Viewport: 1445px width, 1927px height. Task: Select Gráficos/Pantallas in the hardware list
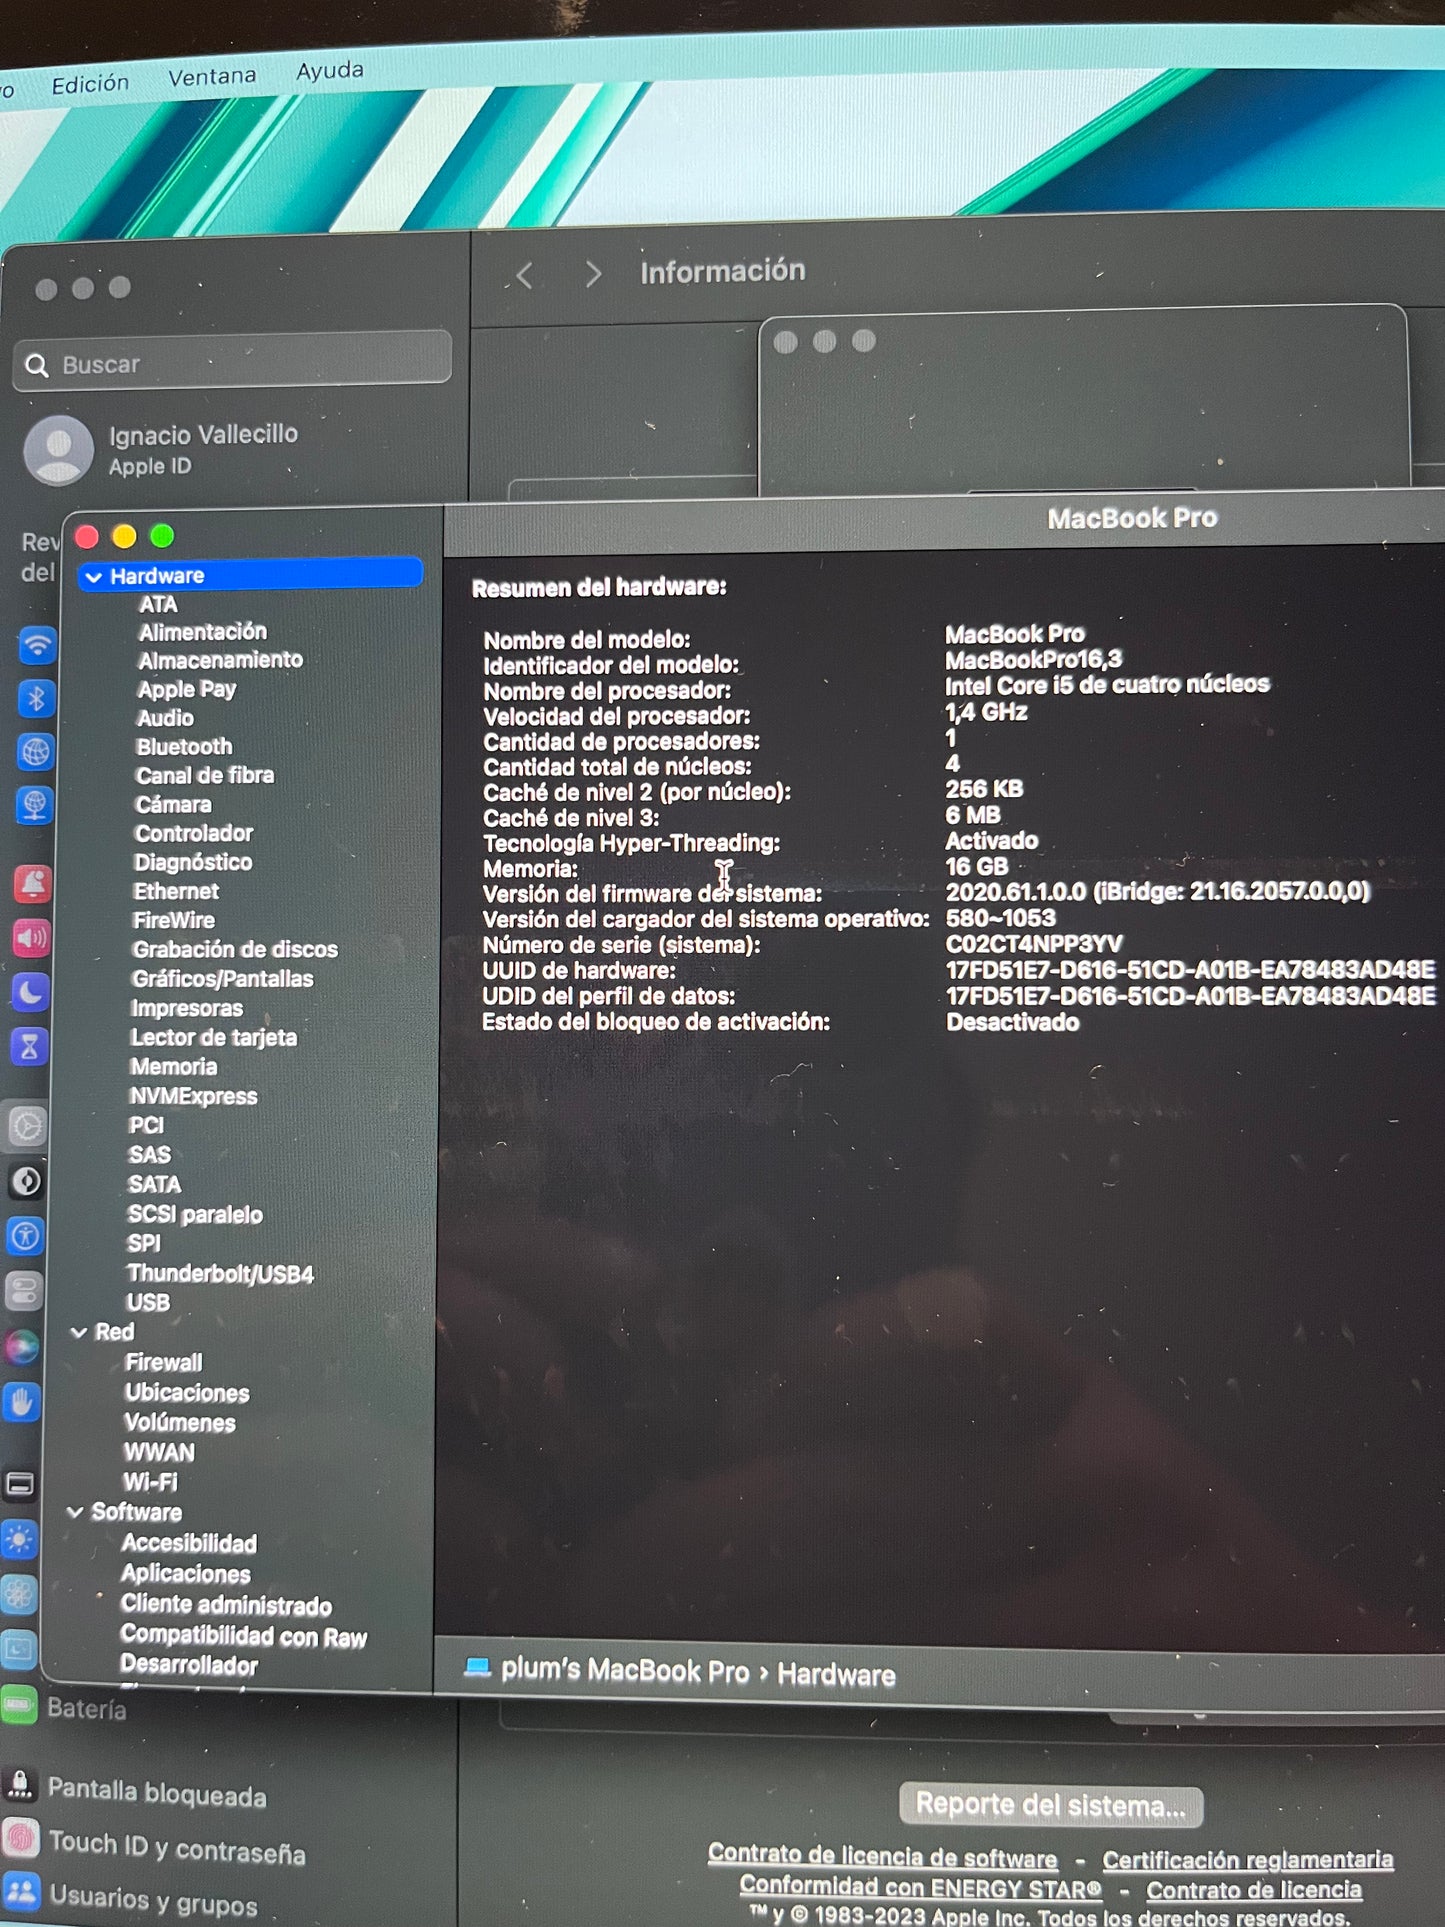pyautogui.click(x=222, y=979)
